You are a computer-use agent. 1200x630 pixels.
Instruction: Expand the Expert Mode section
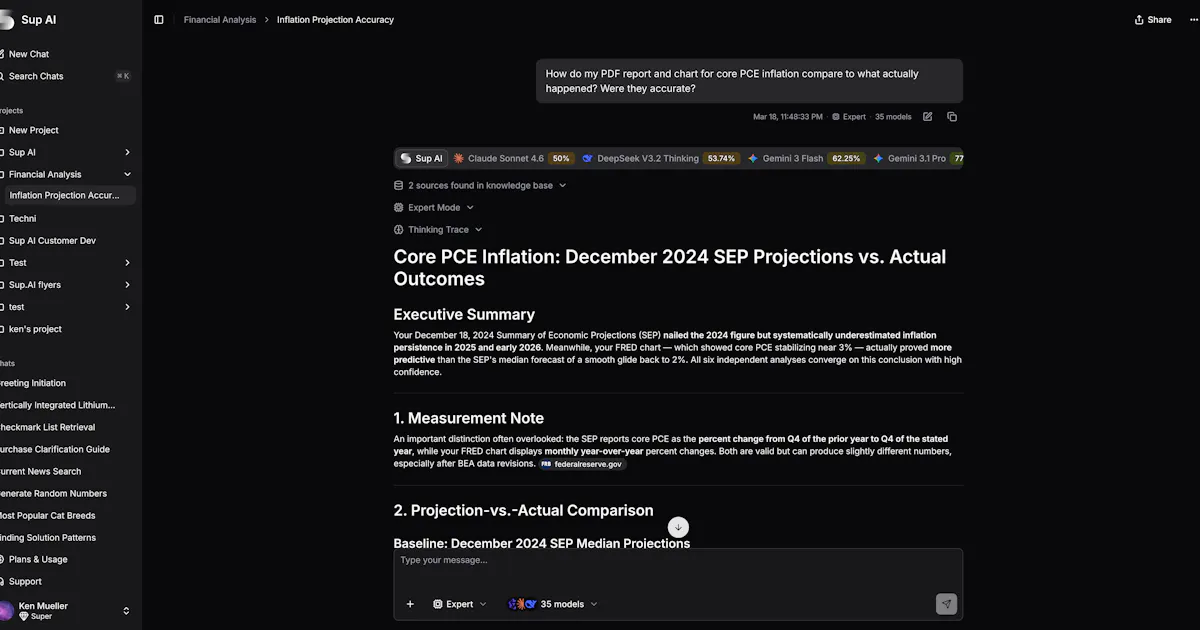[x=434, y=207]
